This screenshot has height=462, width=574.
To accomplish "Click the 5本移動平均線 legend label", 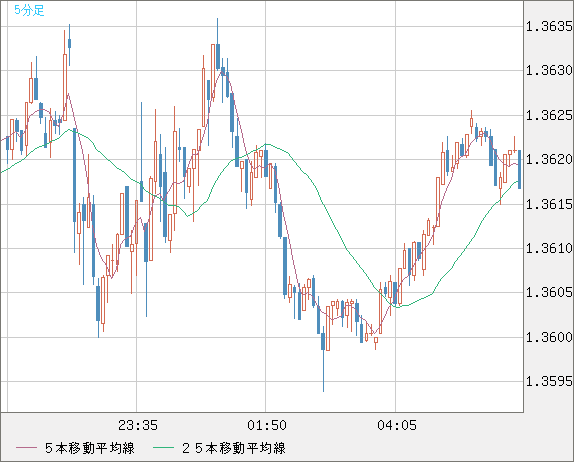I will (x=90, y=448).
